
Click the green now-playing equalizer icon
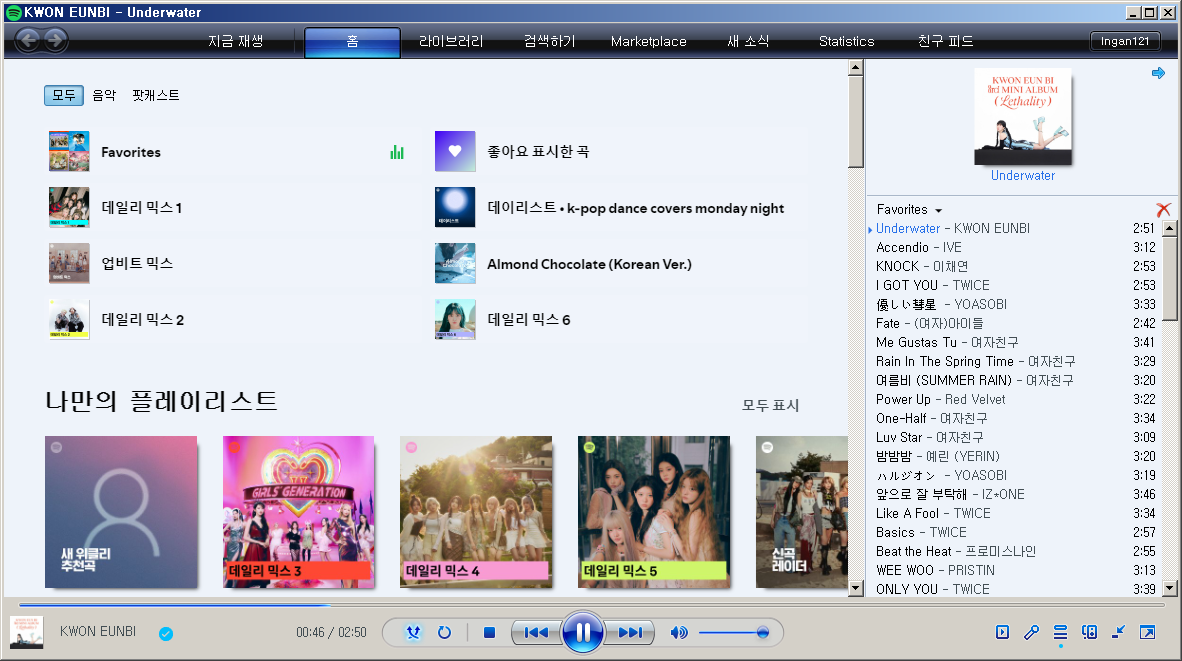click(397, 152)
